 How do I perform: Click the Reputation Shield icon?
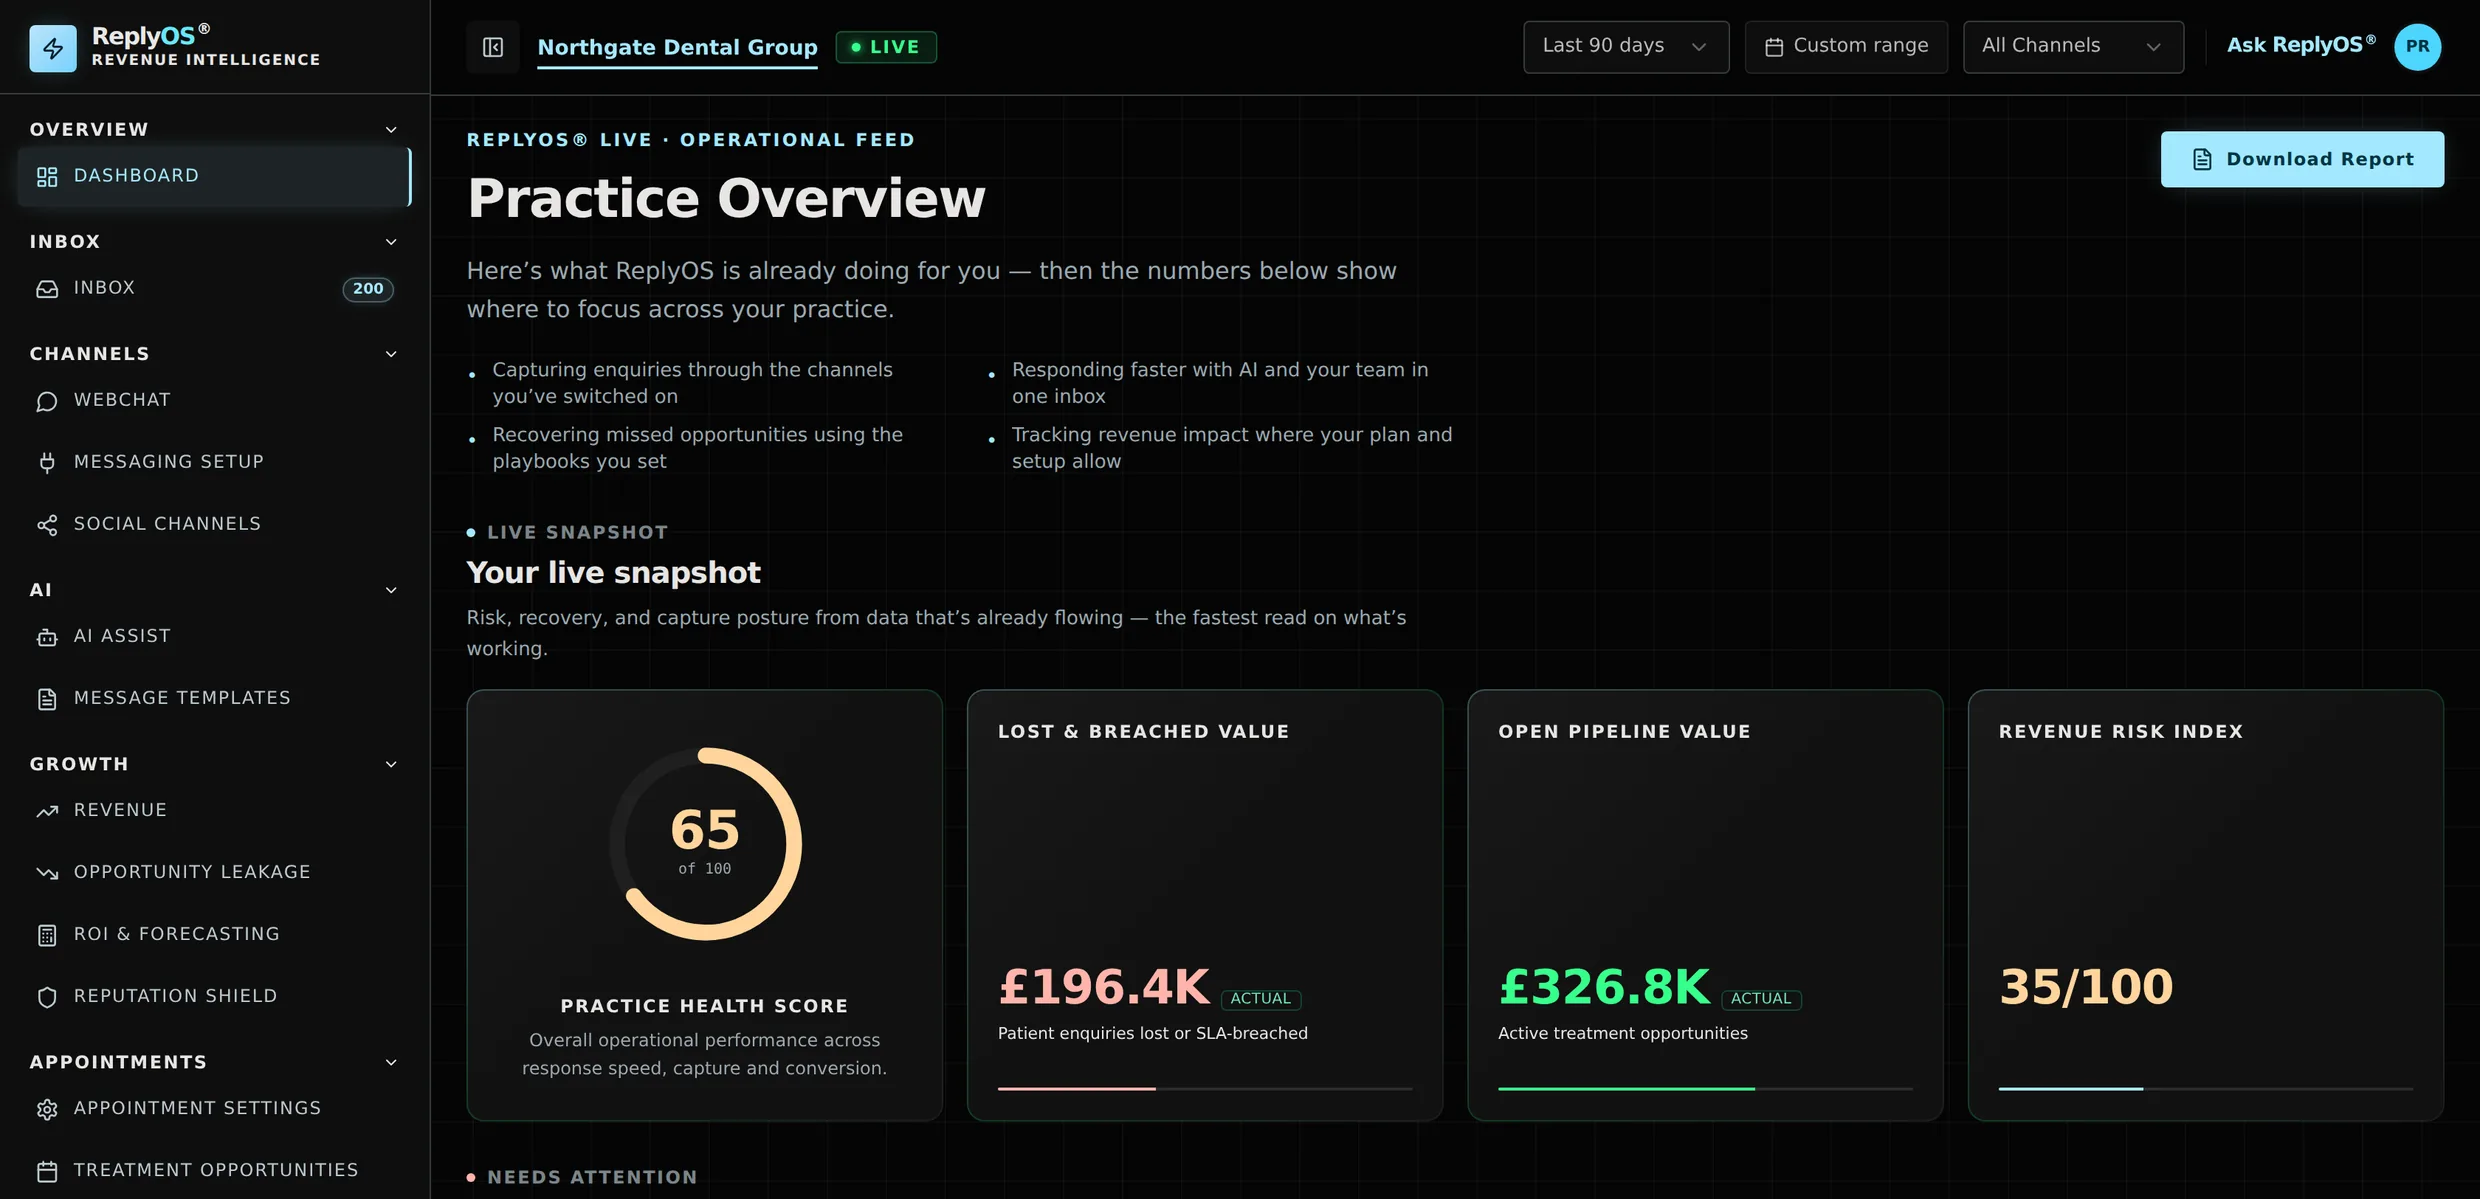47,997
